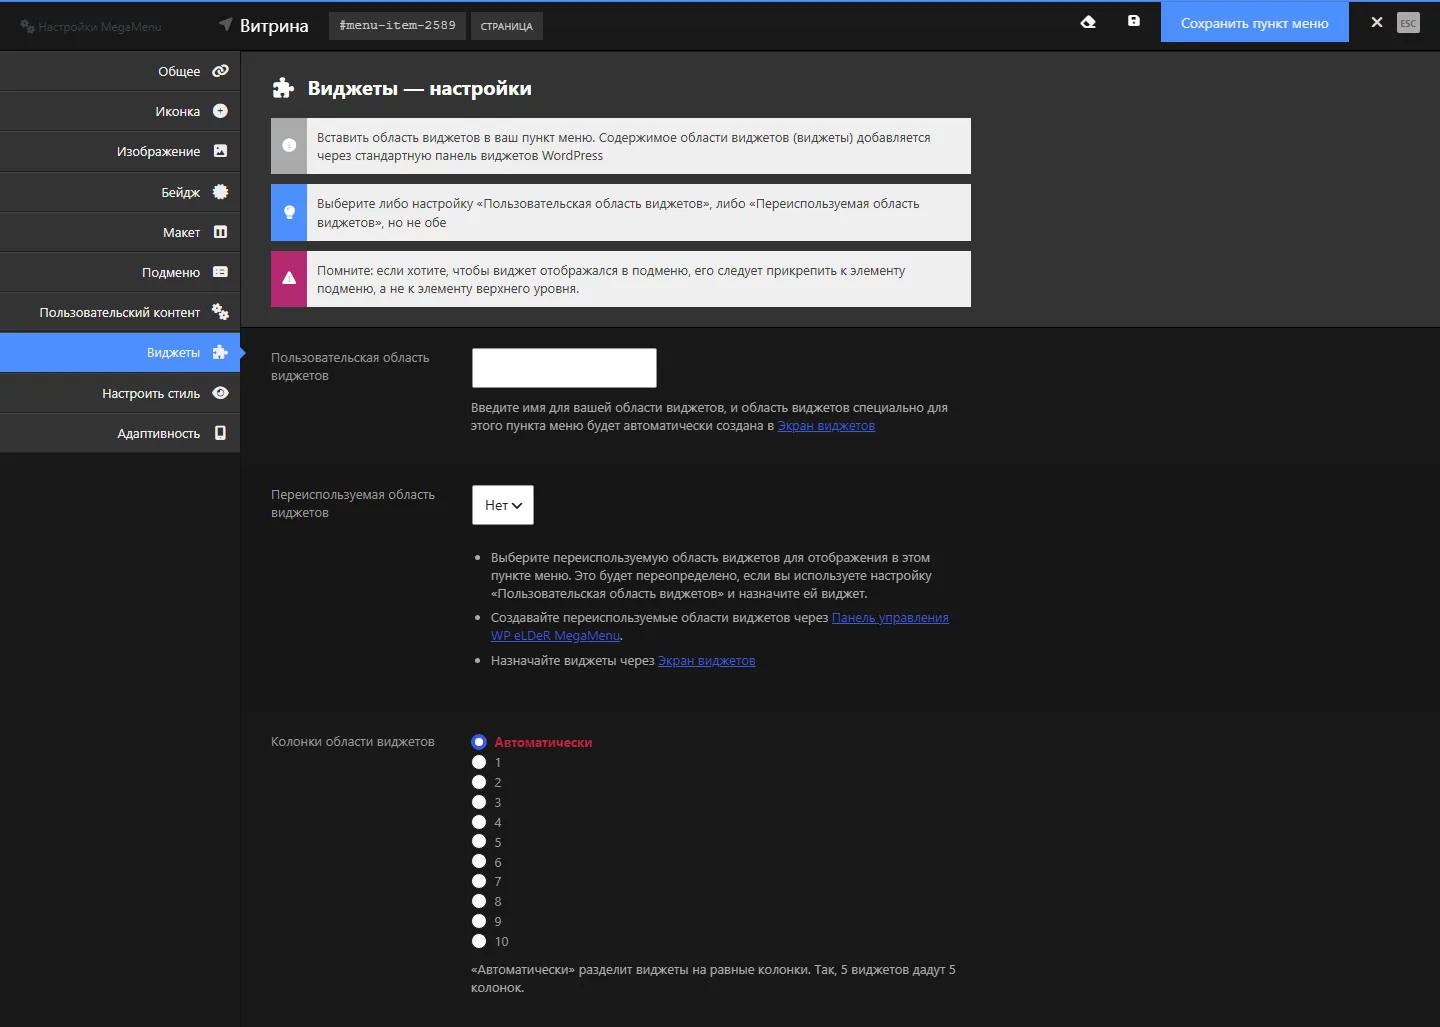Viewport: 1440px width, 1027px height.
Task: Select the Автоматически radio button
Action: coord(479,742)
